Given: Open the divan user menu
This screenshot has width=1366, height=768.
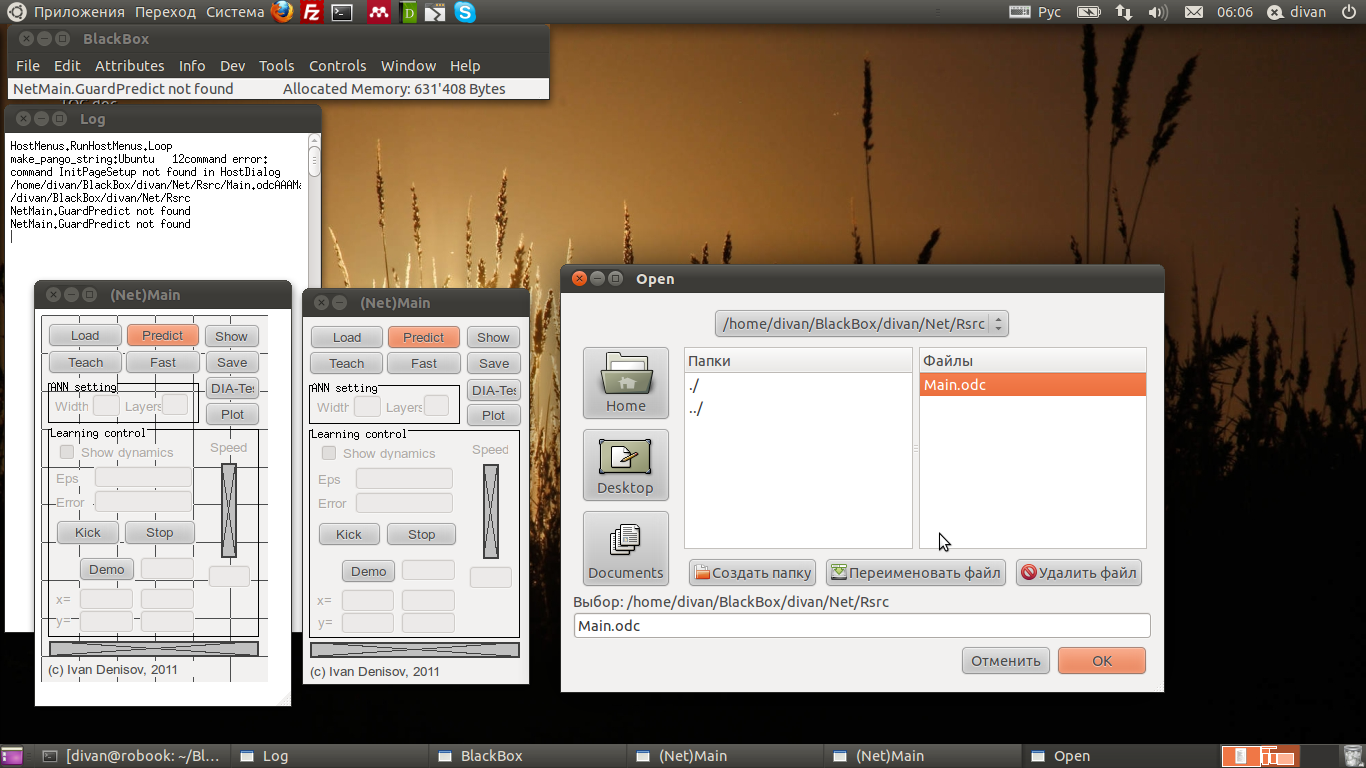Looking at the screenshot, I should point(1297,12).
